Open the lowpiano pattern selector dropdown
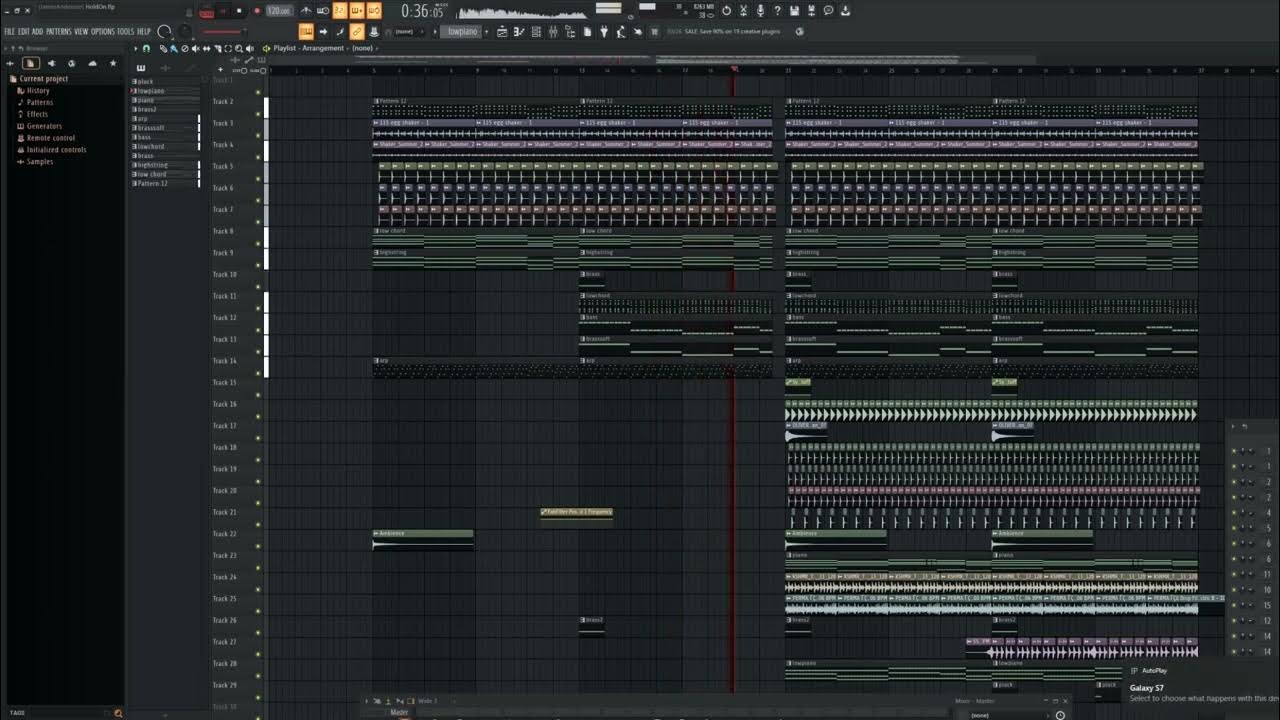This screenshot has height=720, width=1280. click(x=463, y=31)
